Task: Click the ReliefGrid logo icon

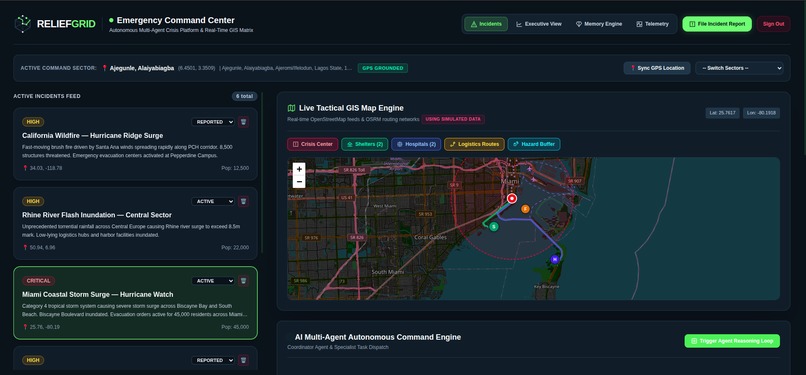Action: click(23, 24)
